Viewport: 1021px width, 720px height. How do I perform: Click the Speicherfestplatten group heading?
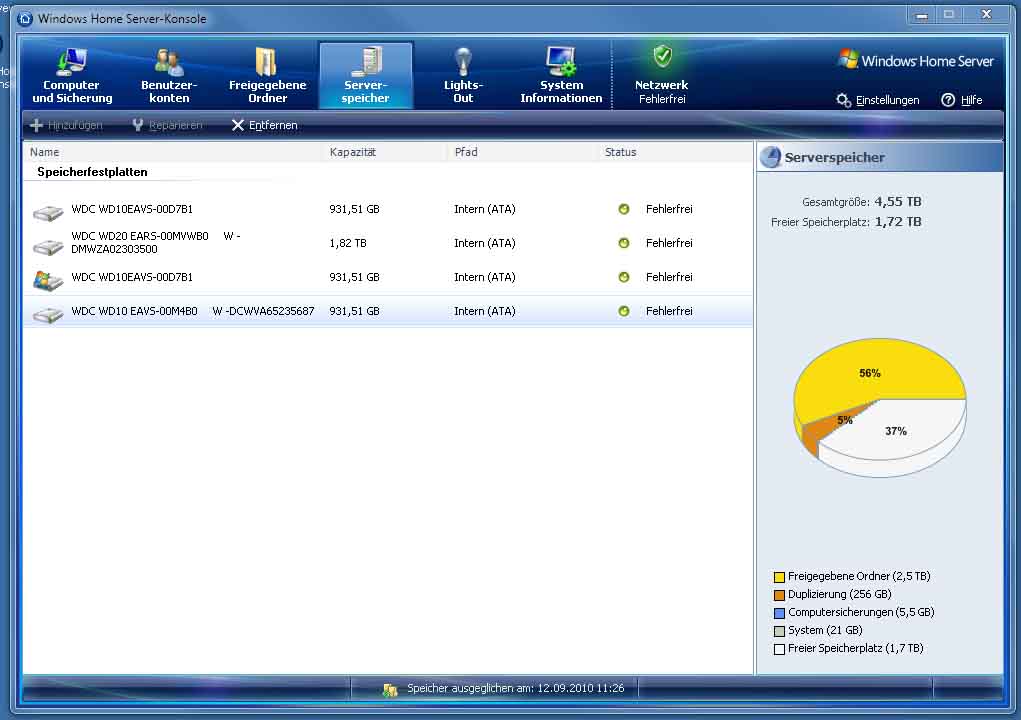point(92,172)
